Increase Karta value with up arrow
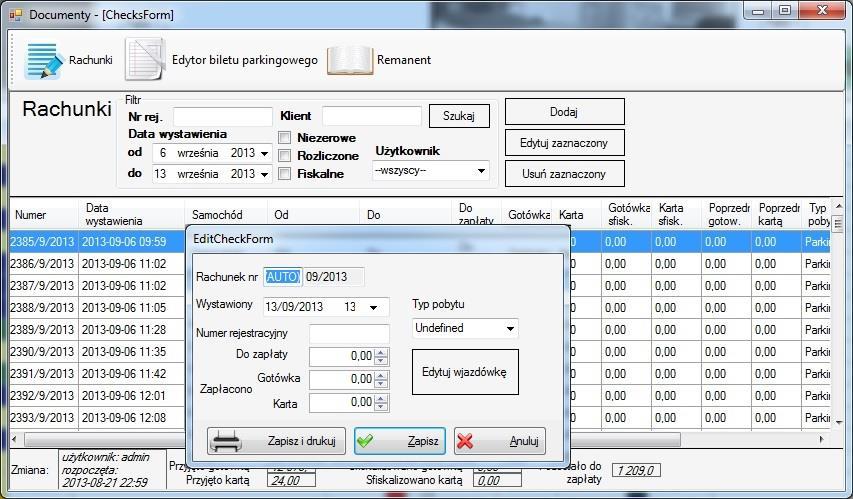 [381, 399]
